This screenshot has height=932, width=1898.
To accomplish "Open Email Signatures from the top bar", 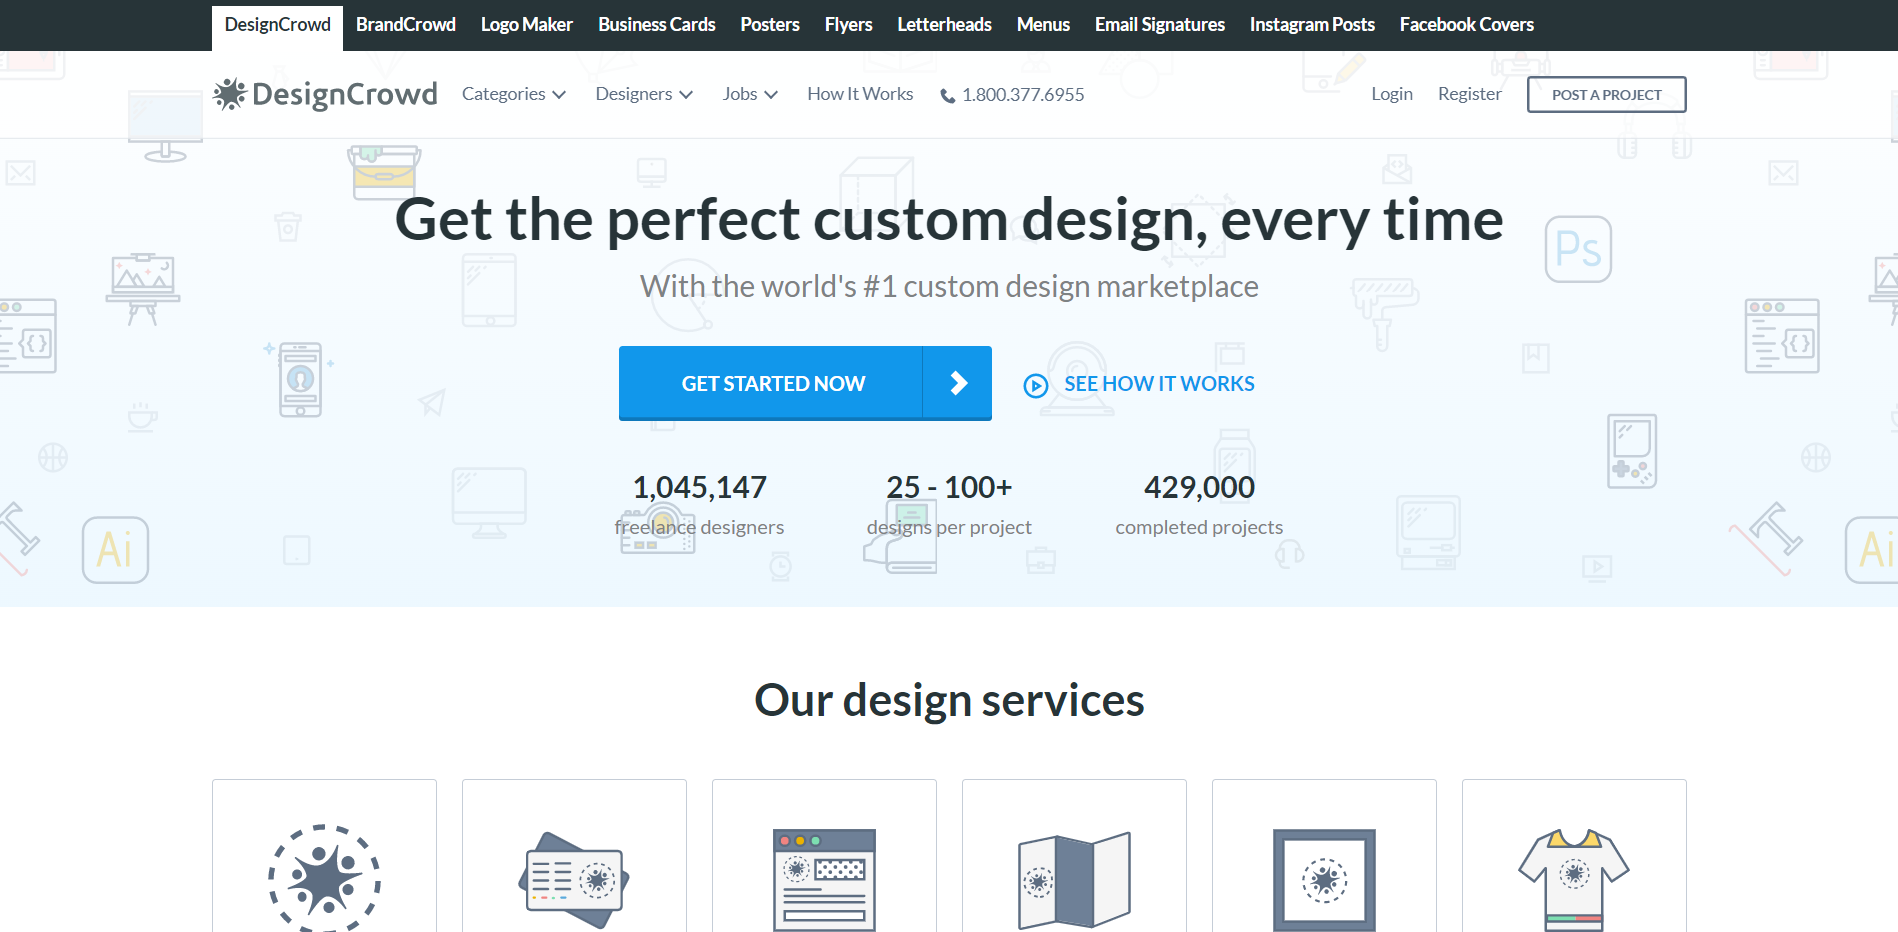I will pyautogui.click(x=1160, y=25).
